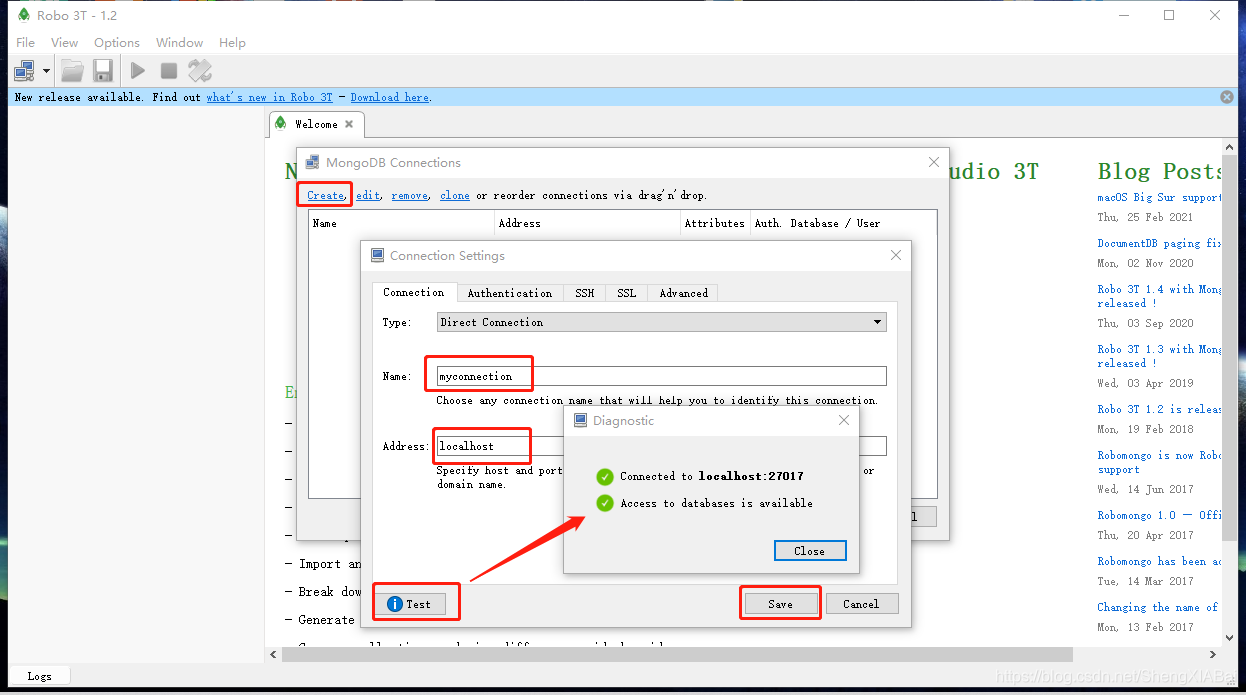Follow the "Download here" link
The width and height of the screenshot is (1246, 695).
click(x=390, y=97)
